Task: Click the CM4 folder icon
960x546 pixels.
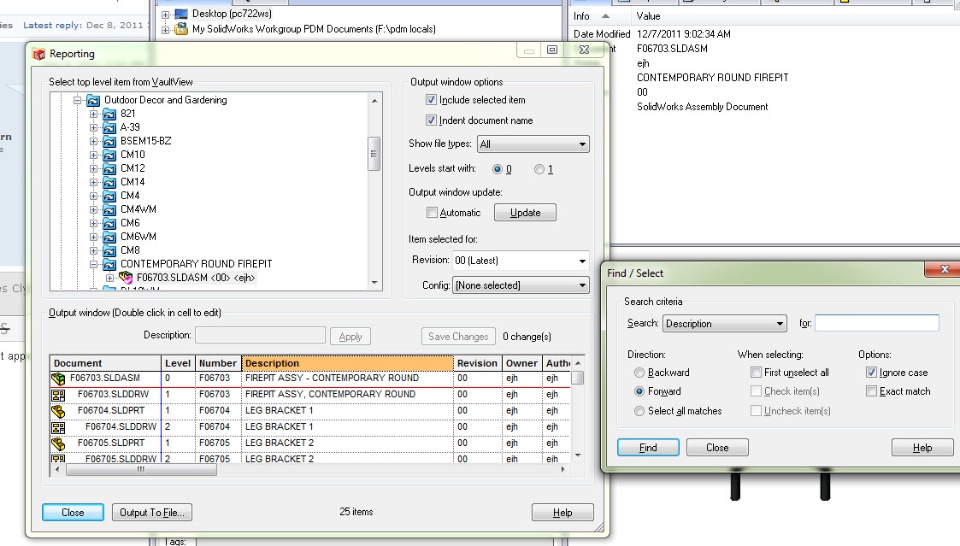Action: click(110, 196)
